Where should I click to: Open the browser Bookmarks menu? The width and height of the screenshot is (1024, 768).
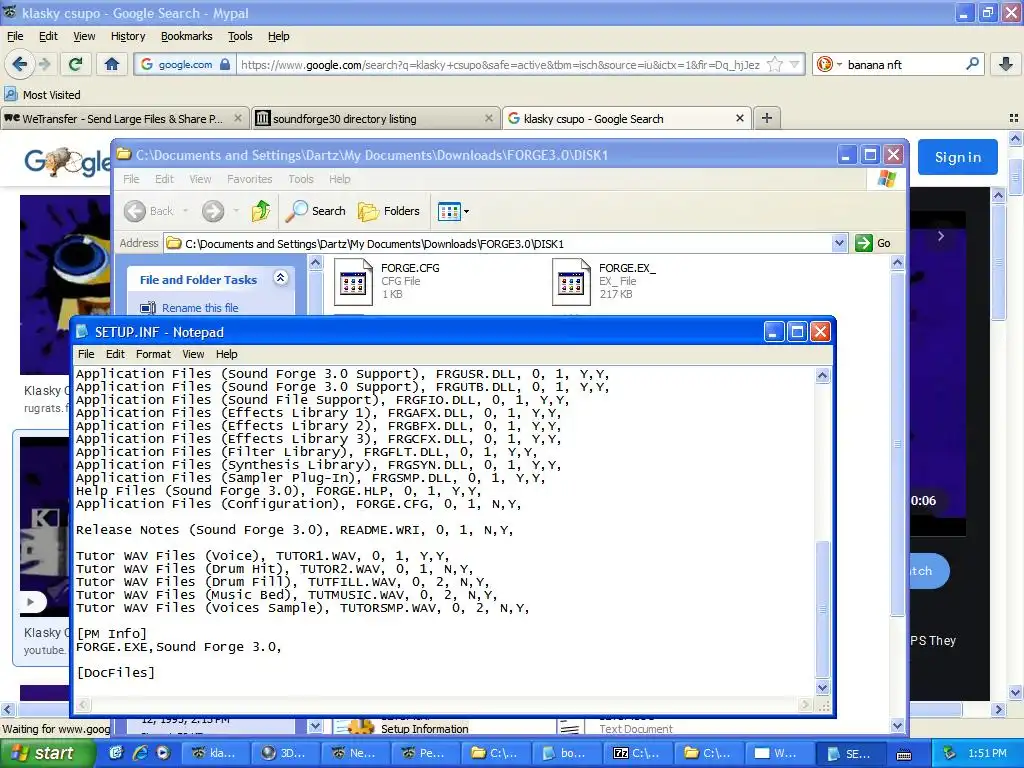tap(187, 36)
